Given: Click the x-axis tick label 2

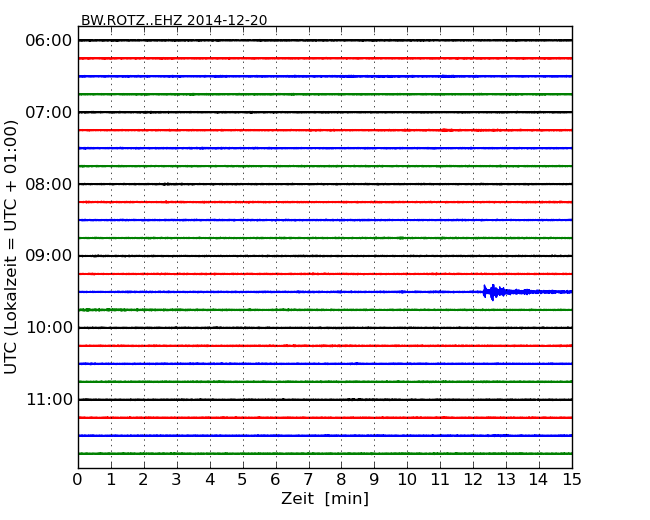Looking at the screenshot, I should click(x=144, y=479).
